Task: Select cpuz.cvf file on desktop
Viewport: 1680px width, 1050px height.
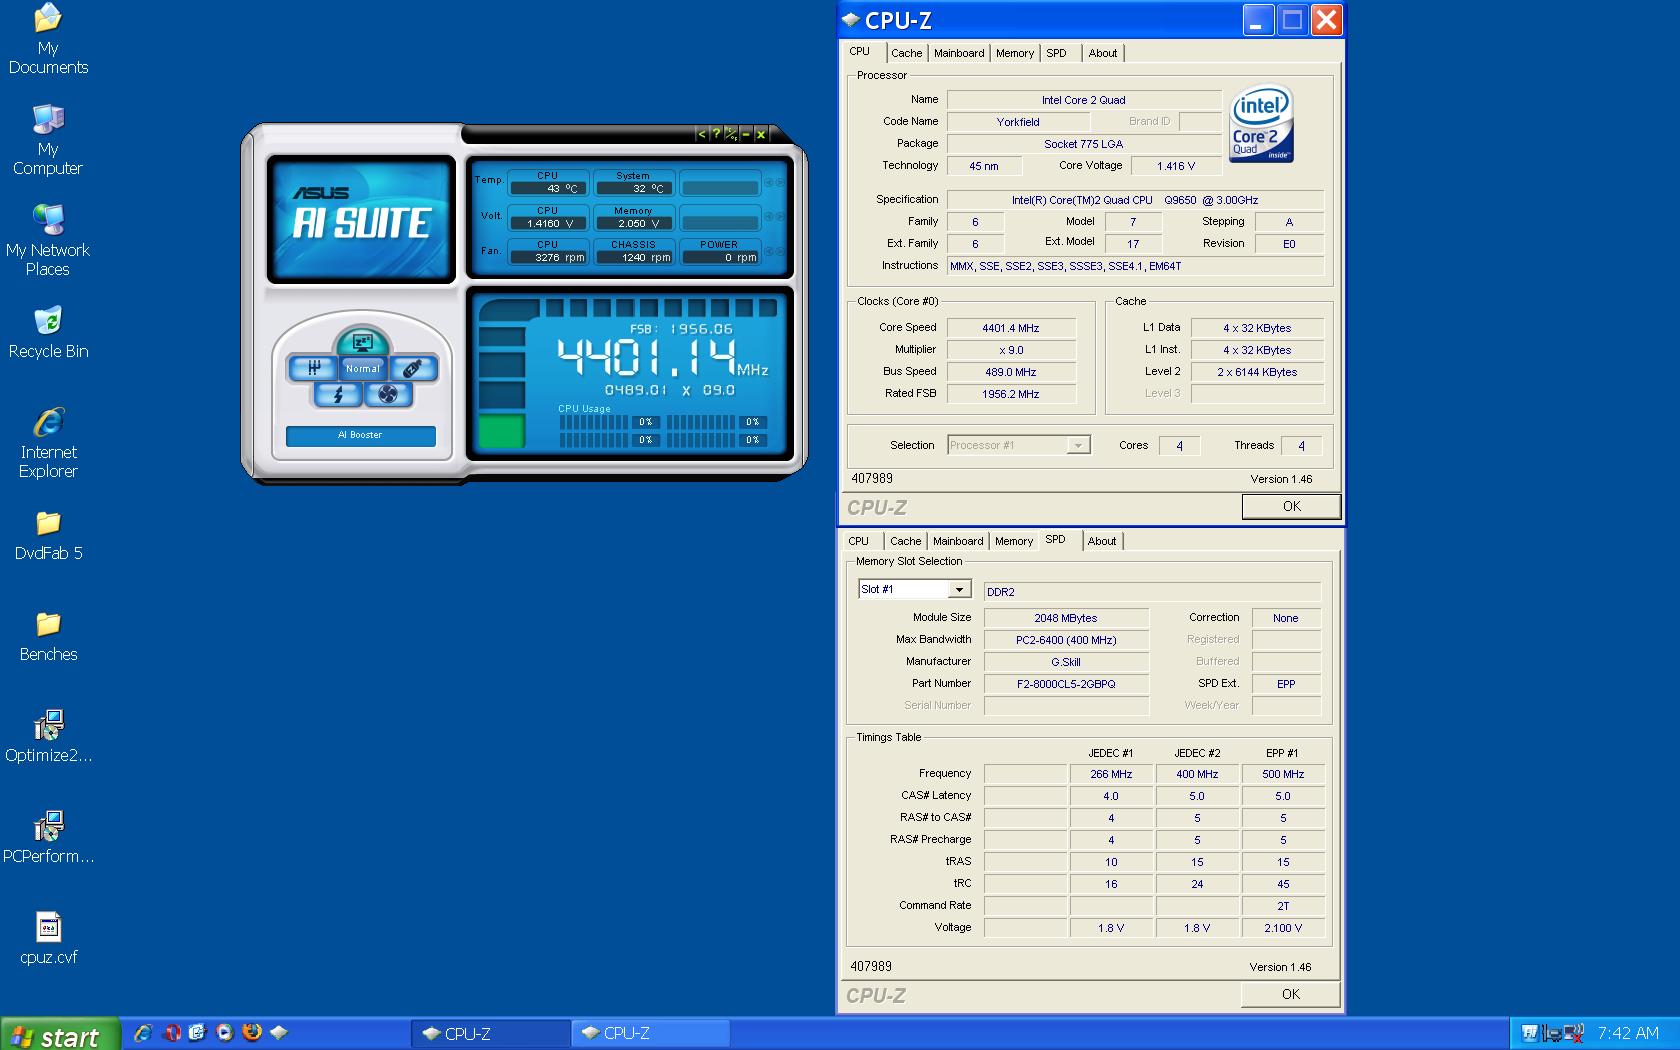Action: tap(48, 939)
